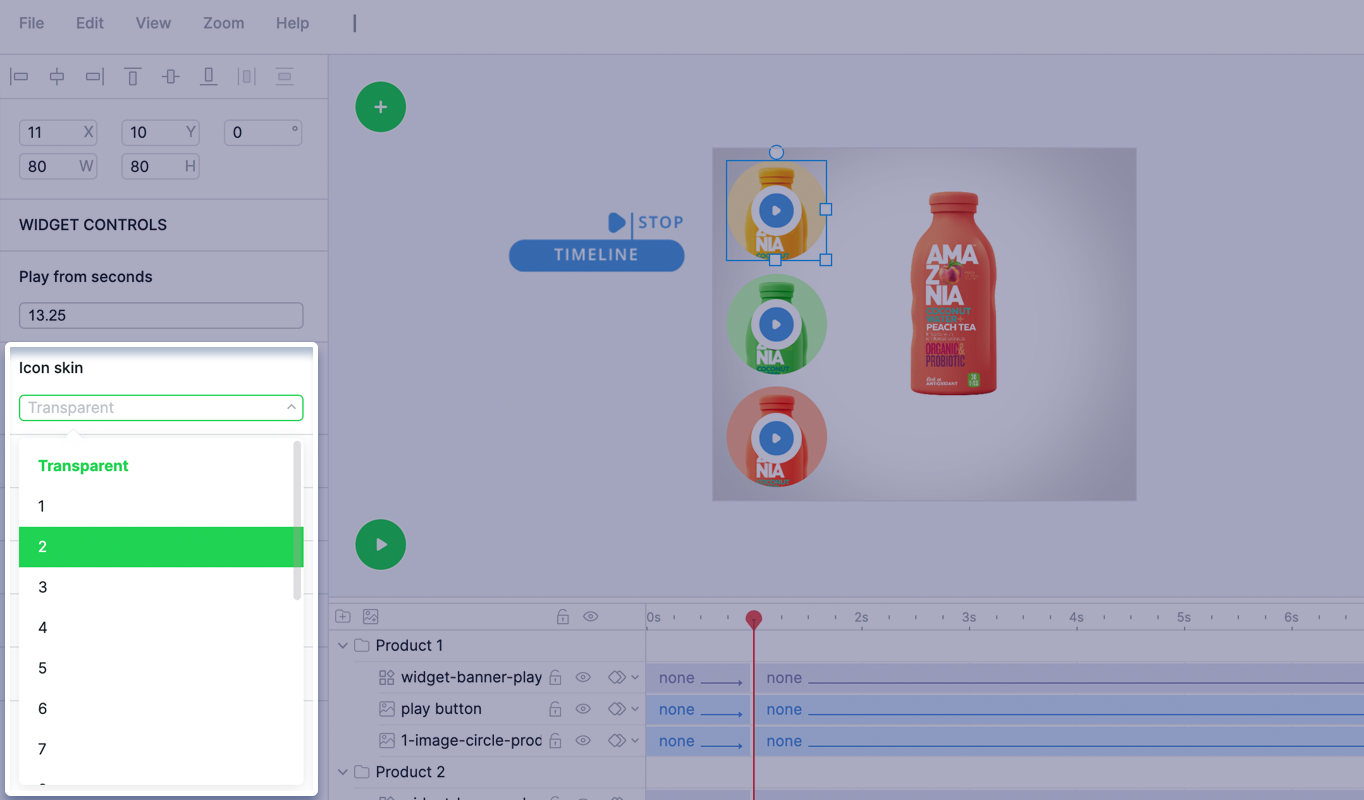
Task: Lock the widget-banner-play layer
Action: tap(555, 678)
